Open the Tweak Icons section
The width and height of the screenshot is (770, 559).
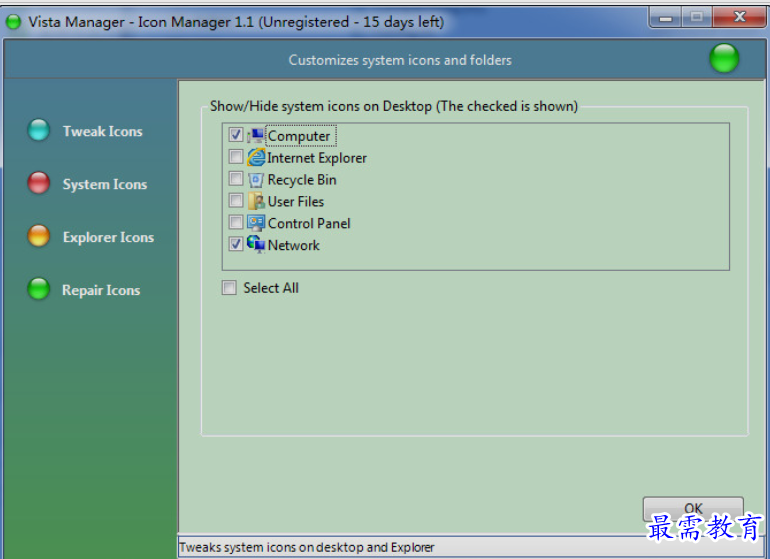103,131
